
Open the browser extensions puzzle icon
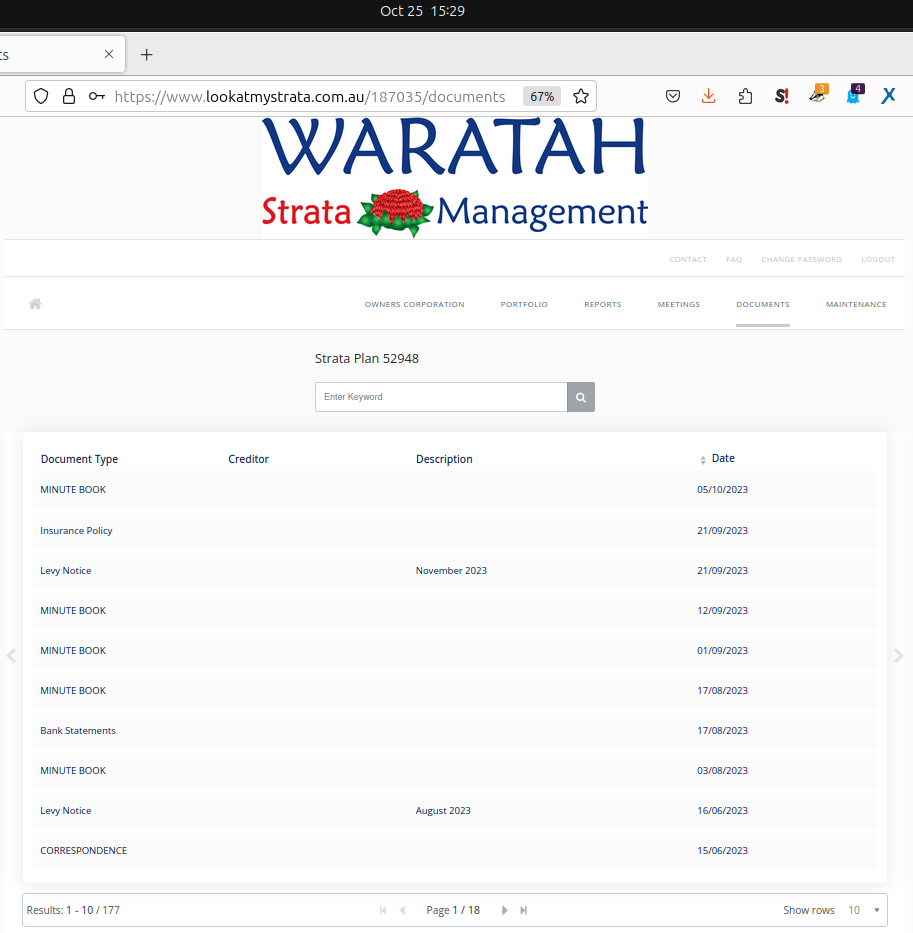[745, 96]
